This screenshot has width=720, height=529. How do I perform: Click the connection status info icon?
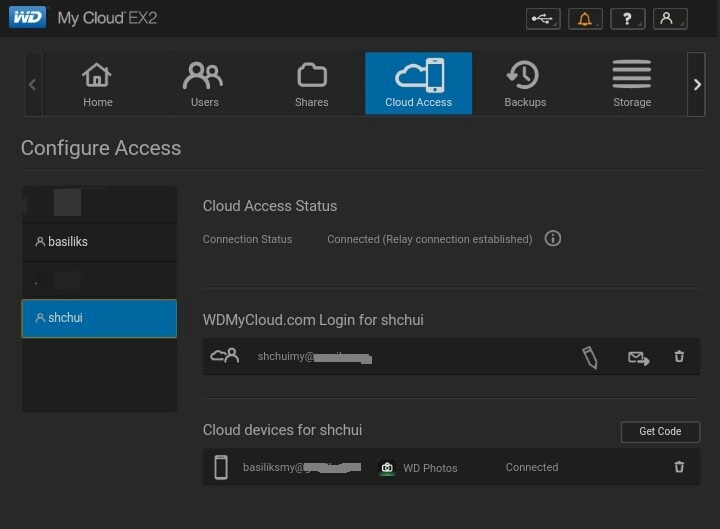click(x=553, y=239)
